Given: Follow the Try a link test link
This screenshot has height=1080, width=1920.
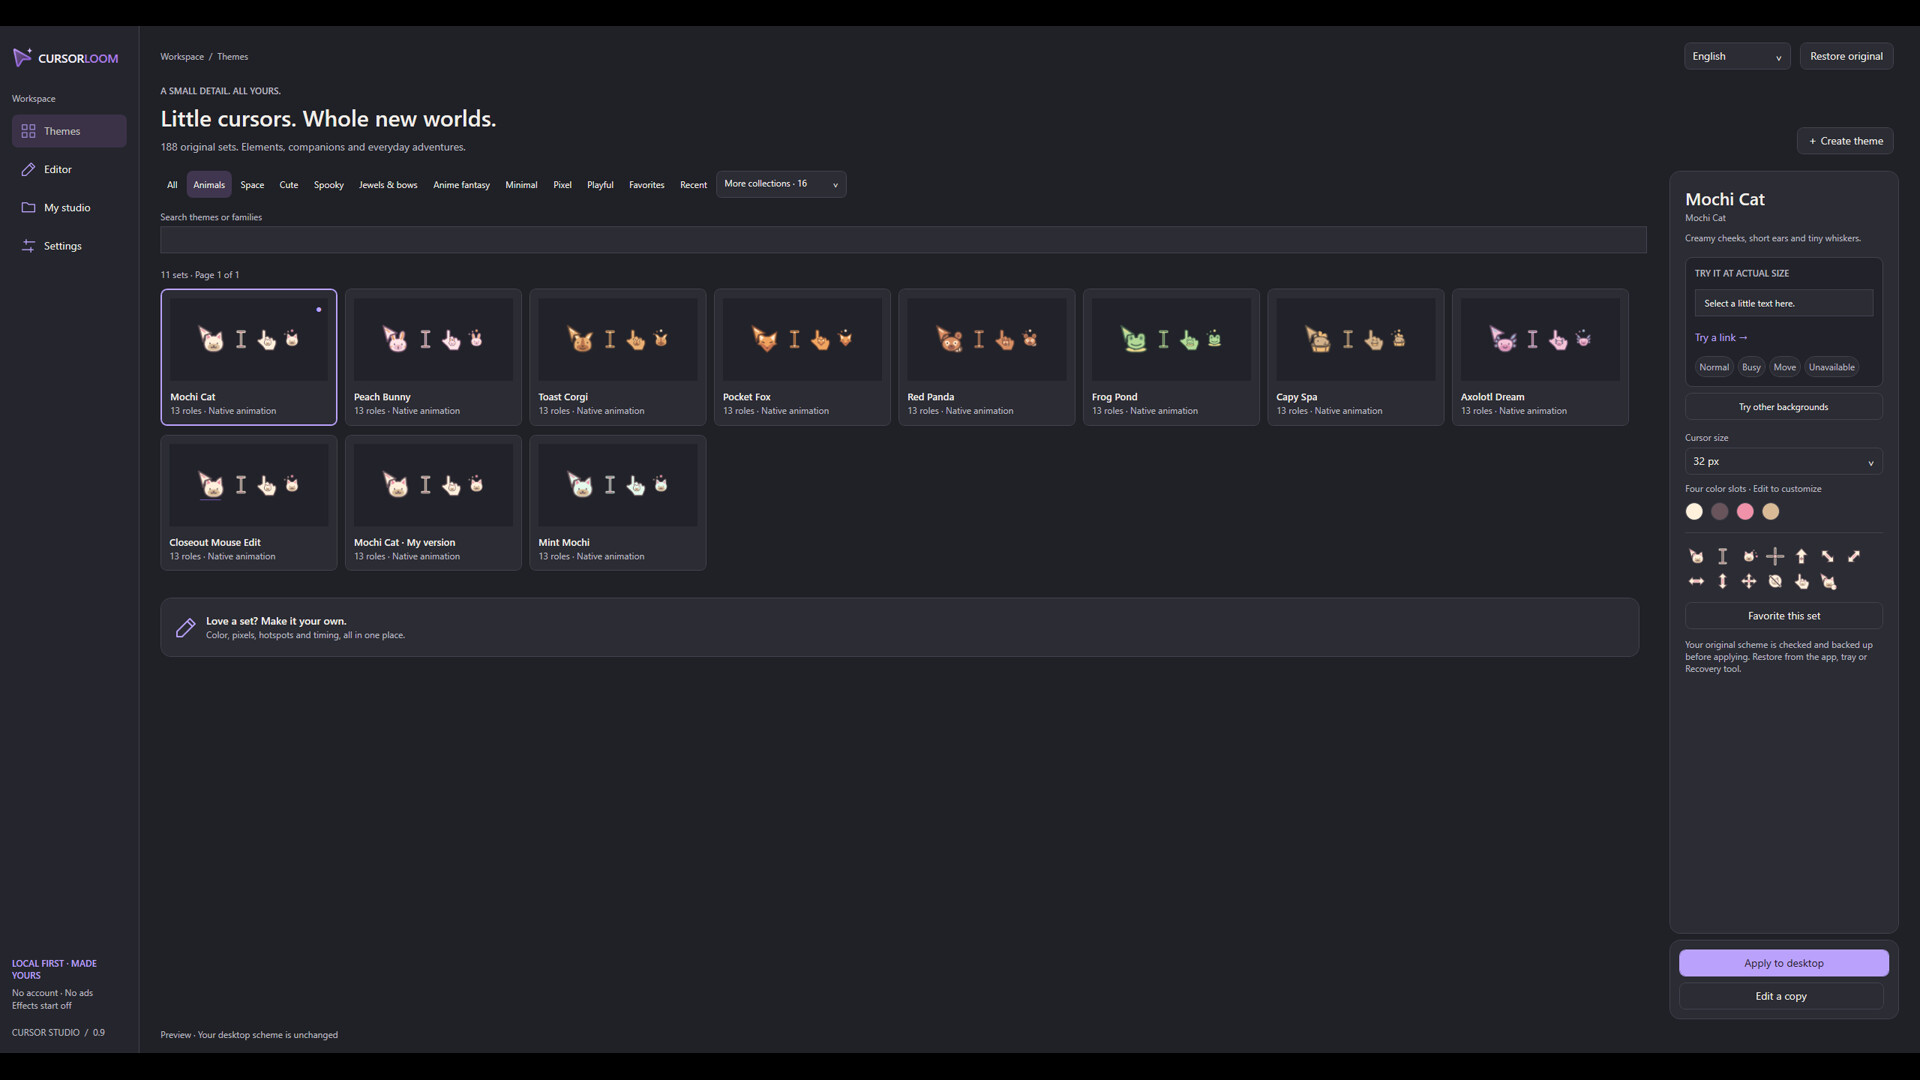Looking at the screenshot, I should click(1721, 338).
